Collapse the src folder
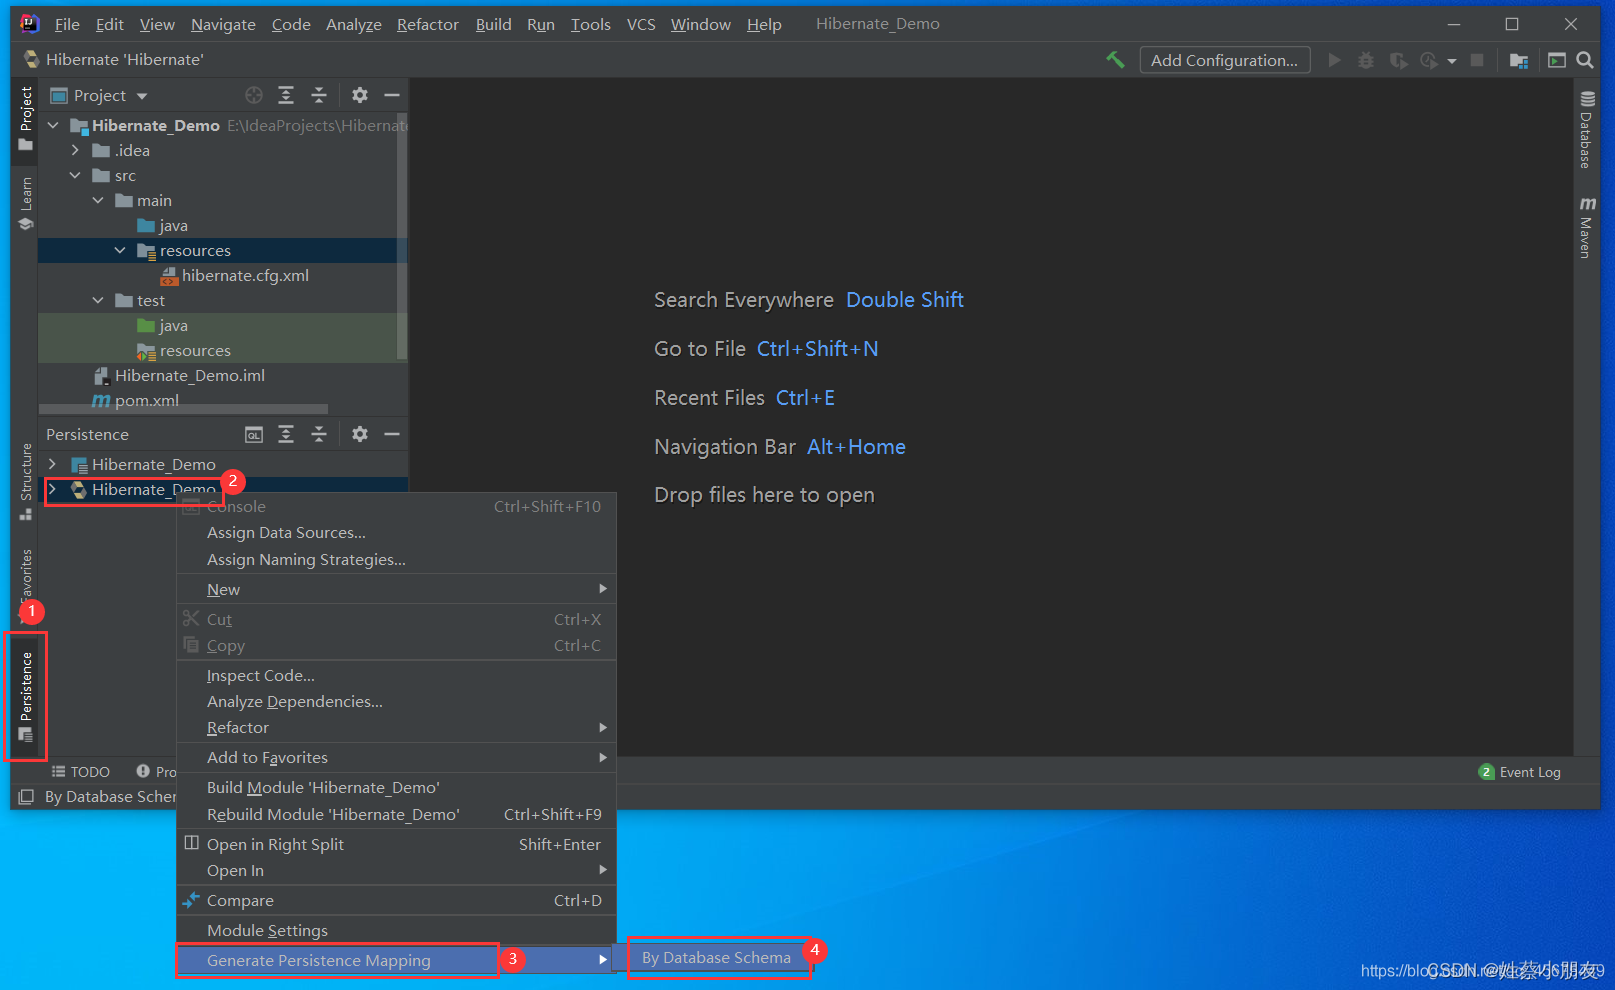Screen dimensions: 1615x990 75,175
